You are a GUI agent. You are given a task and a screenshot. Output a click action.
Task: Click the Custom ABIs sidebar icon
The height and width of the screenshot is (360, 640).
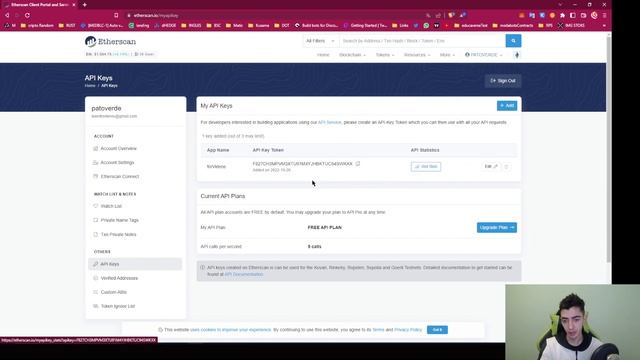point(96,292)
